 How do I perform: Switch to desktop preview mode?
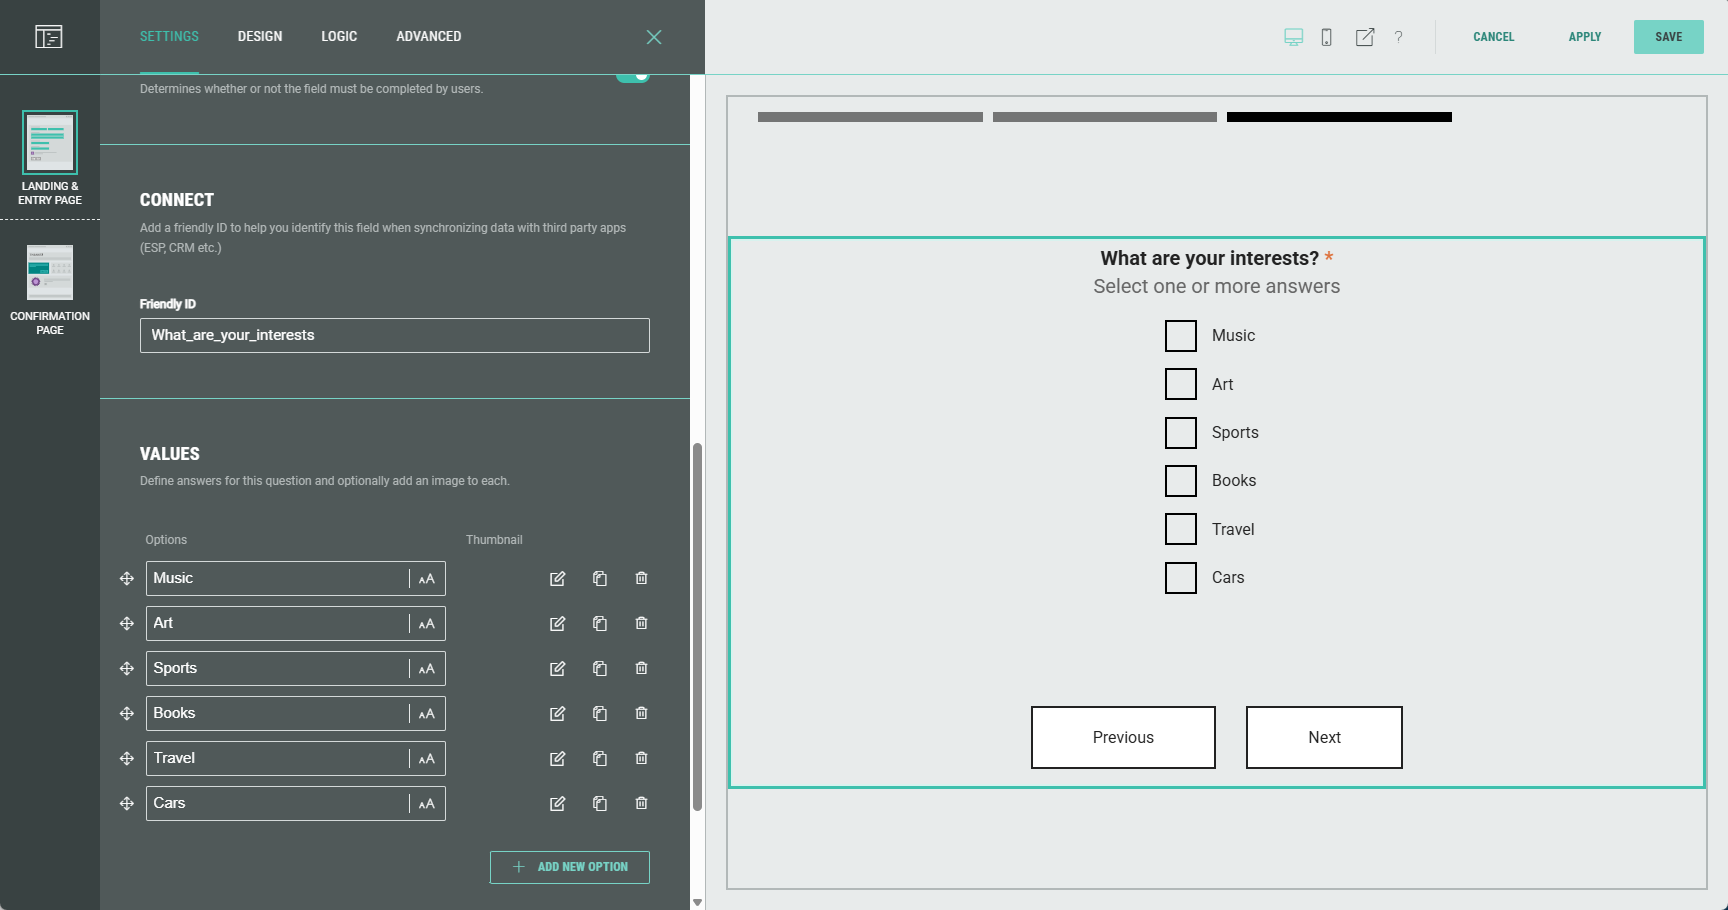(1293, 37)
